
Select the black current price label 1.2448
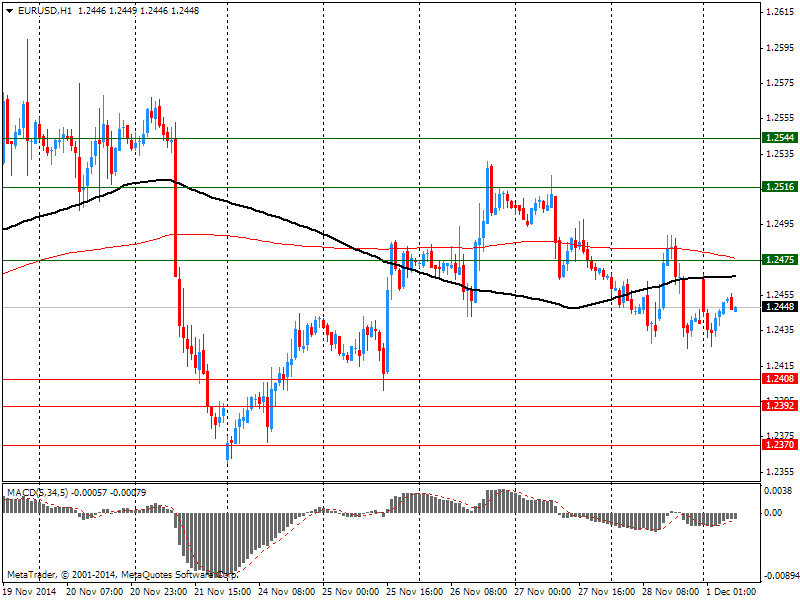click(x=780, y=307)
